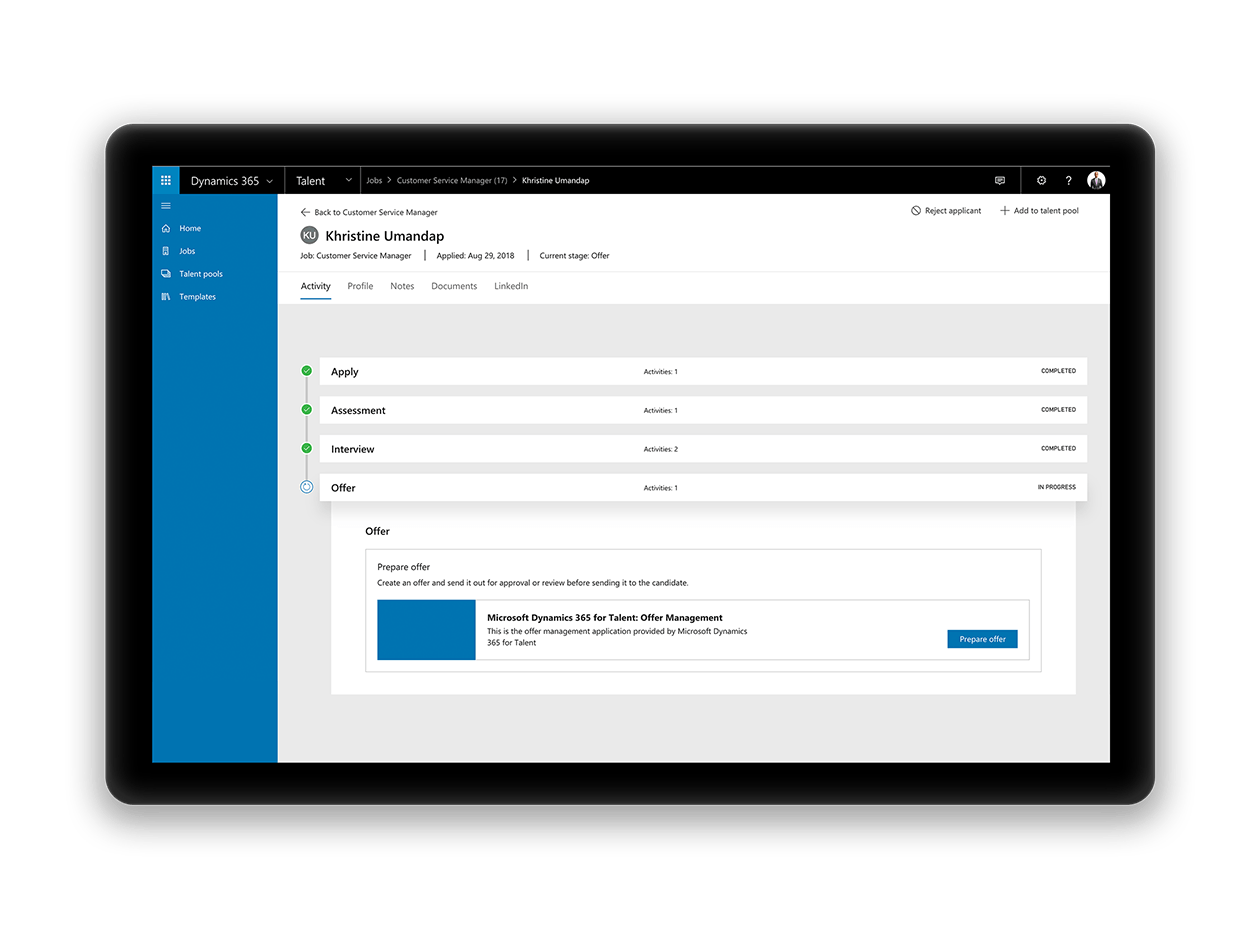Screen dimensions: 1260x944
Task: Open settings gear icon
Action: tap(1041, 181)
